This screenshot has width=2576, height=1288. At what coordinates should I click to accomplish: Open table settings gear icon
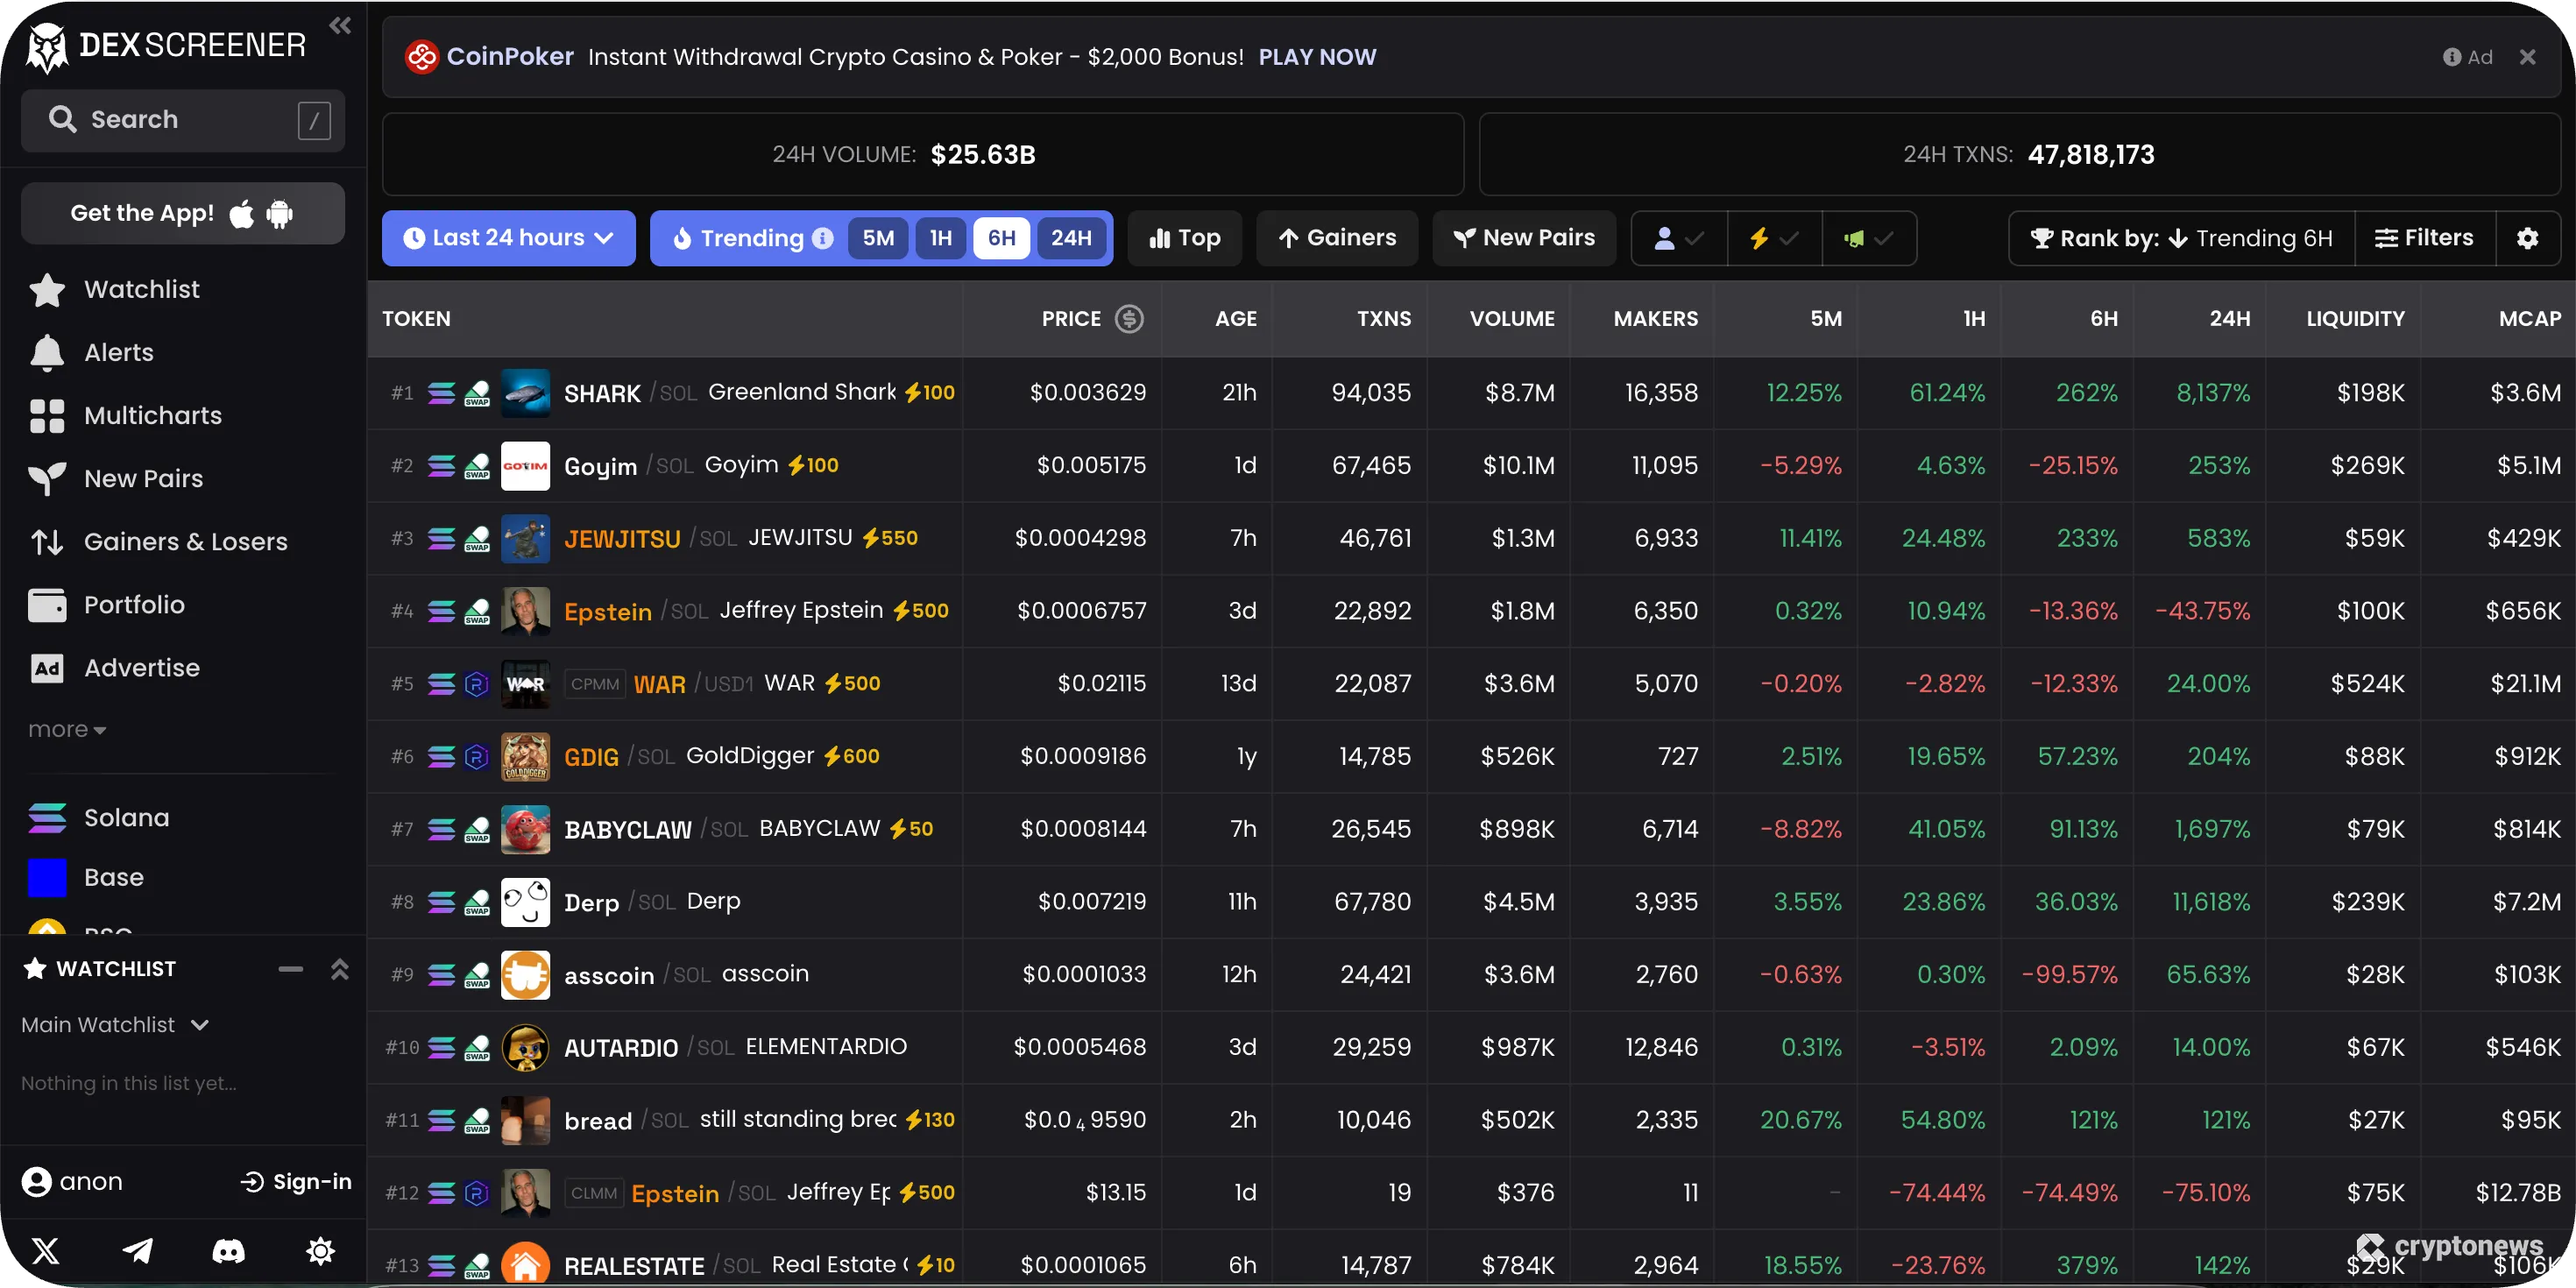[x=2527, y=238]
